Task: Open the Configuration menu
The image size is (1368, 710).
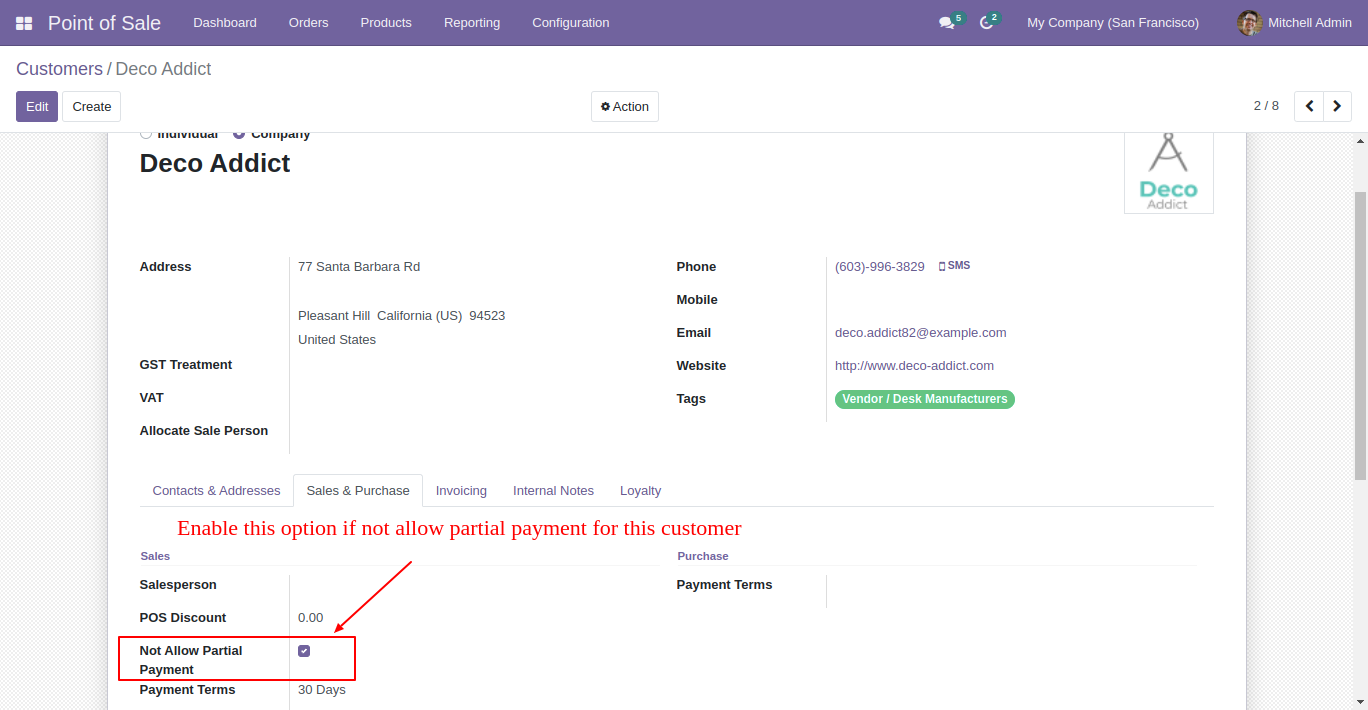Action: pos(571,23)
